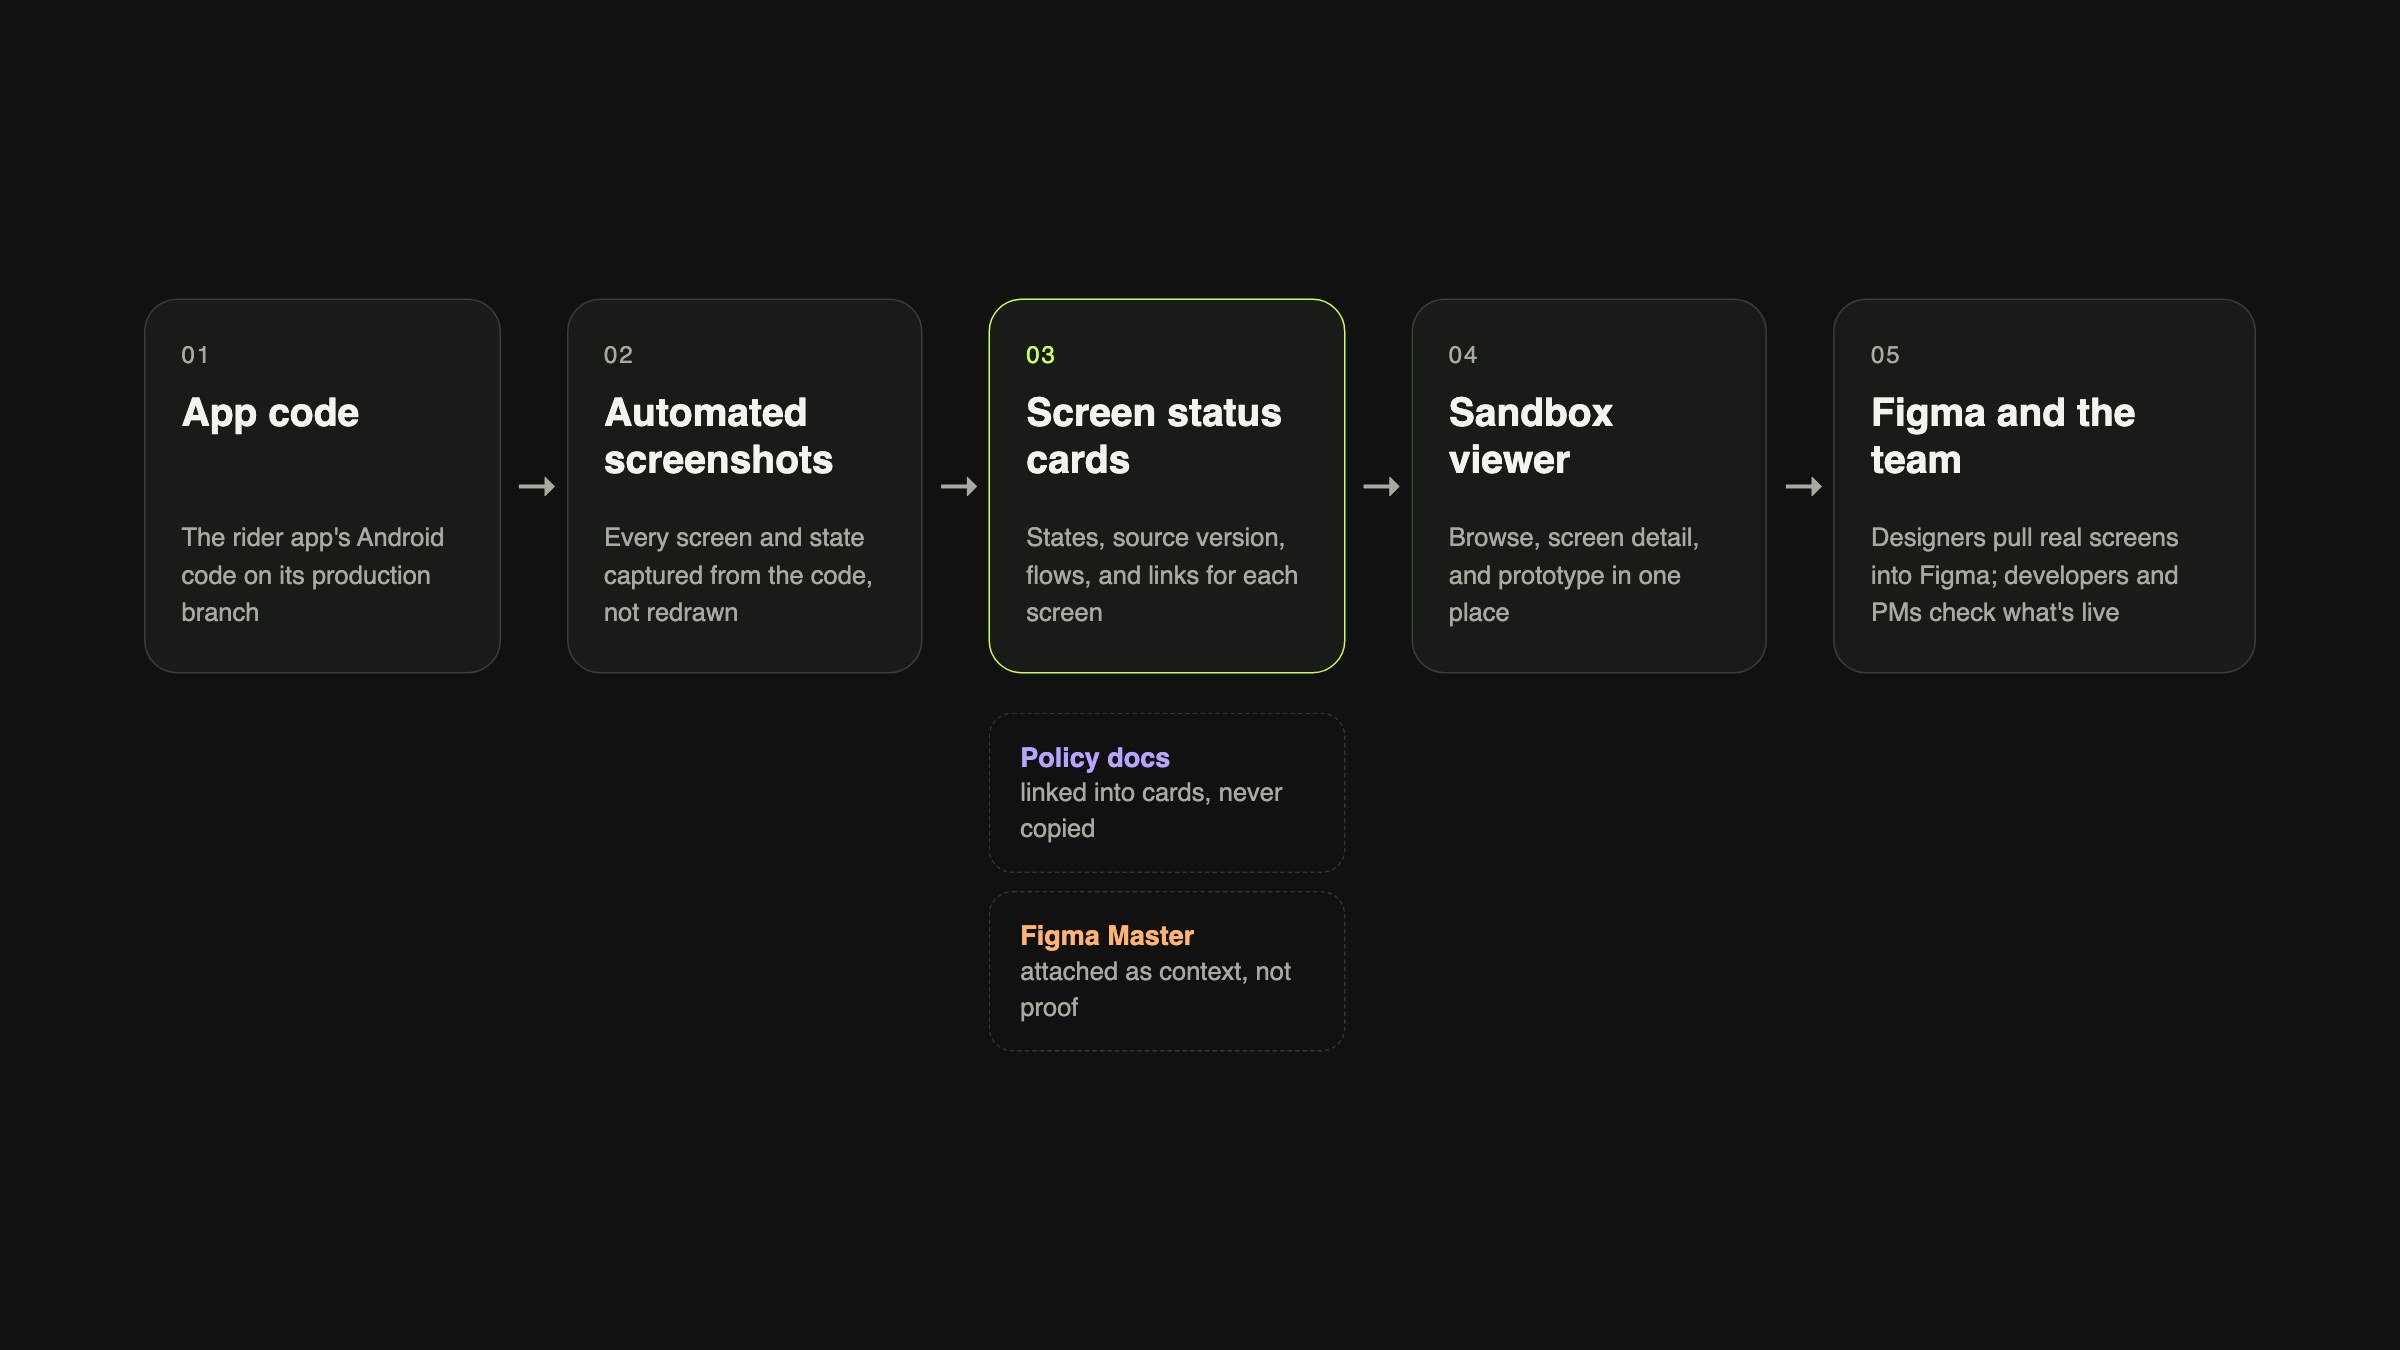Click the purple Policy docs label
The image size is (2400, 1350).
click(1095, 758)
